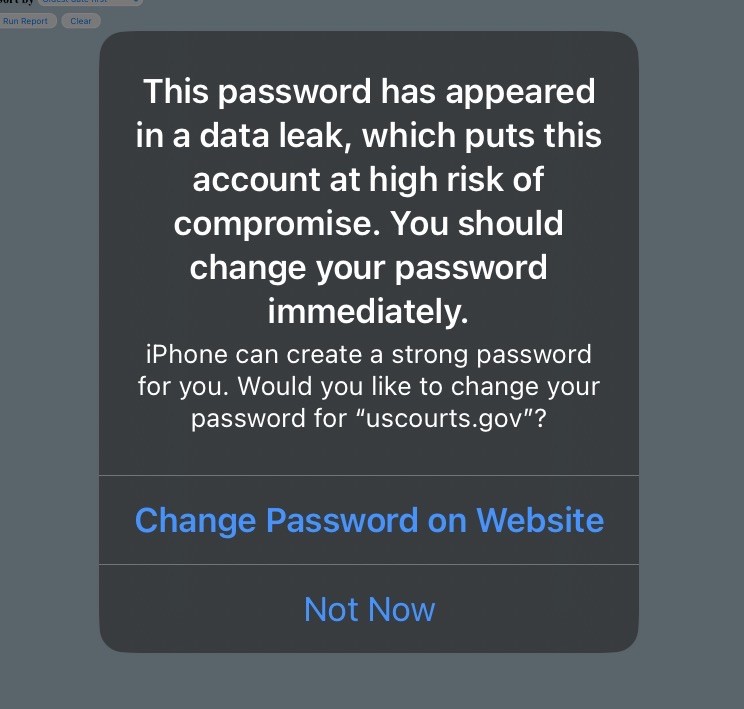Decline password change via Not Now
The height and width of the screenshot is (709, 744).
coord(369,609)
